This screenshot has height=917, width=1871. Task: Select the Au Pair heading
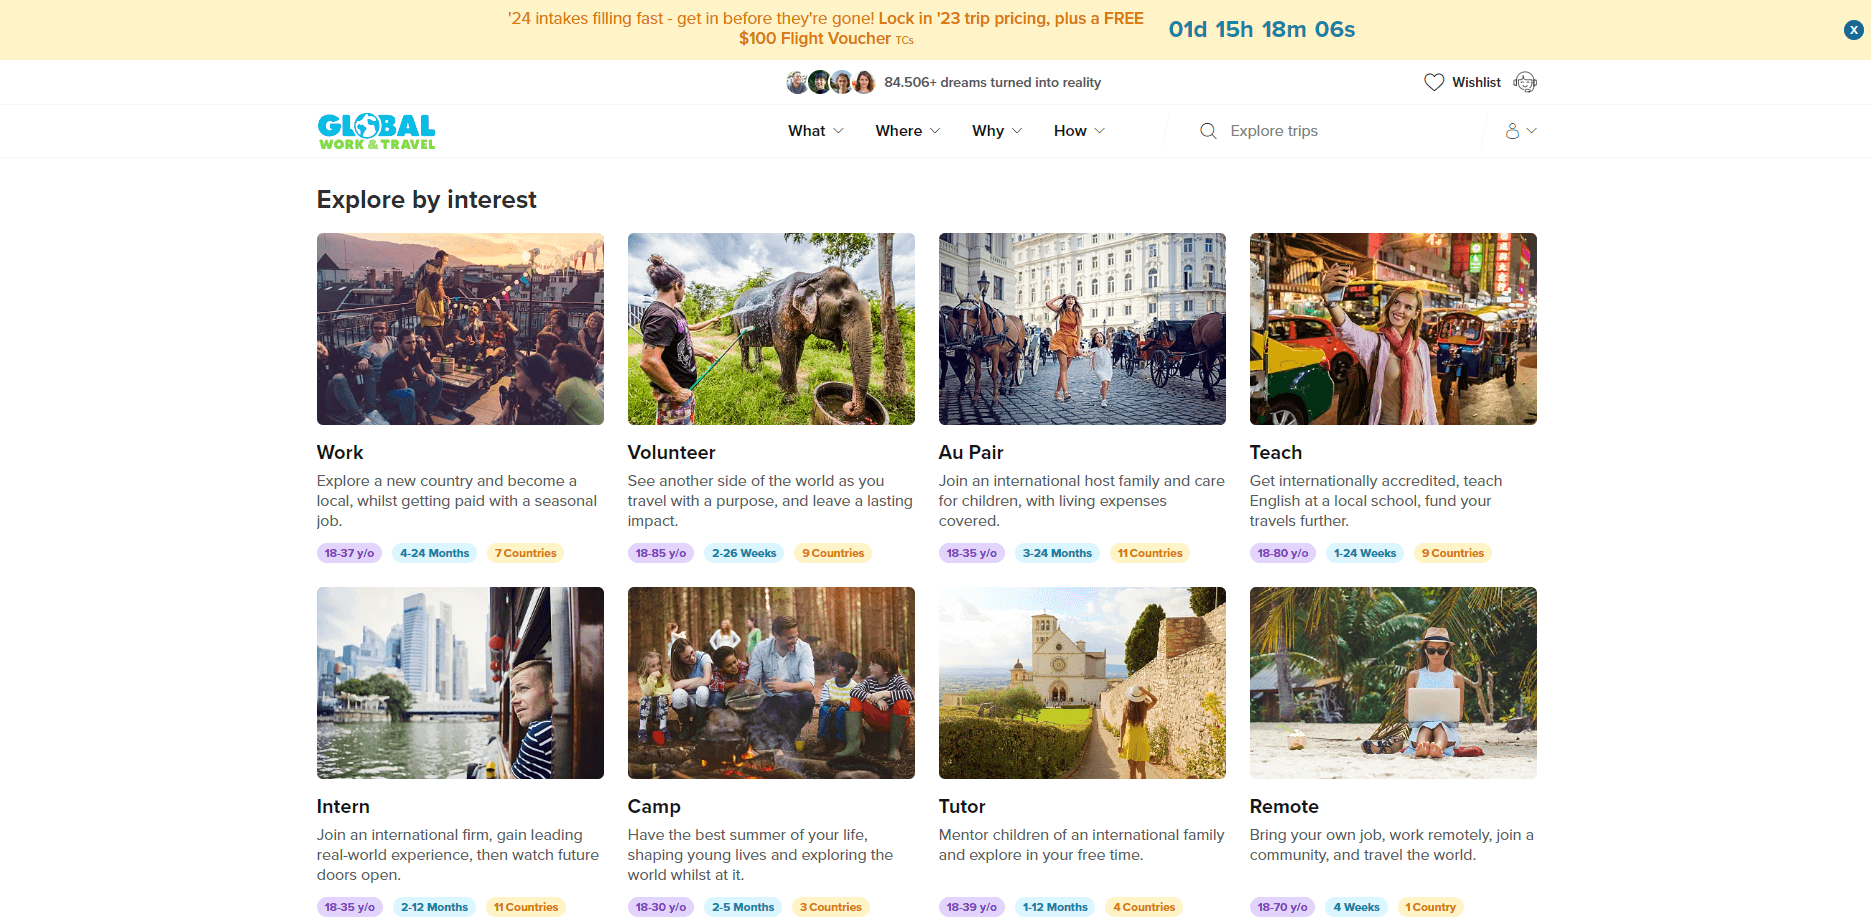[971, 452]
